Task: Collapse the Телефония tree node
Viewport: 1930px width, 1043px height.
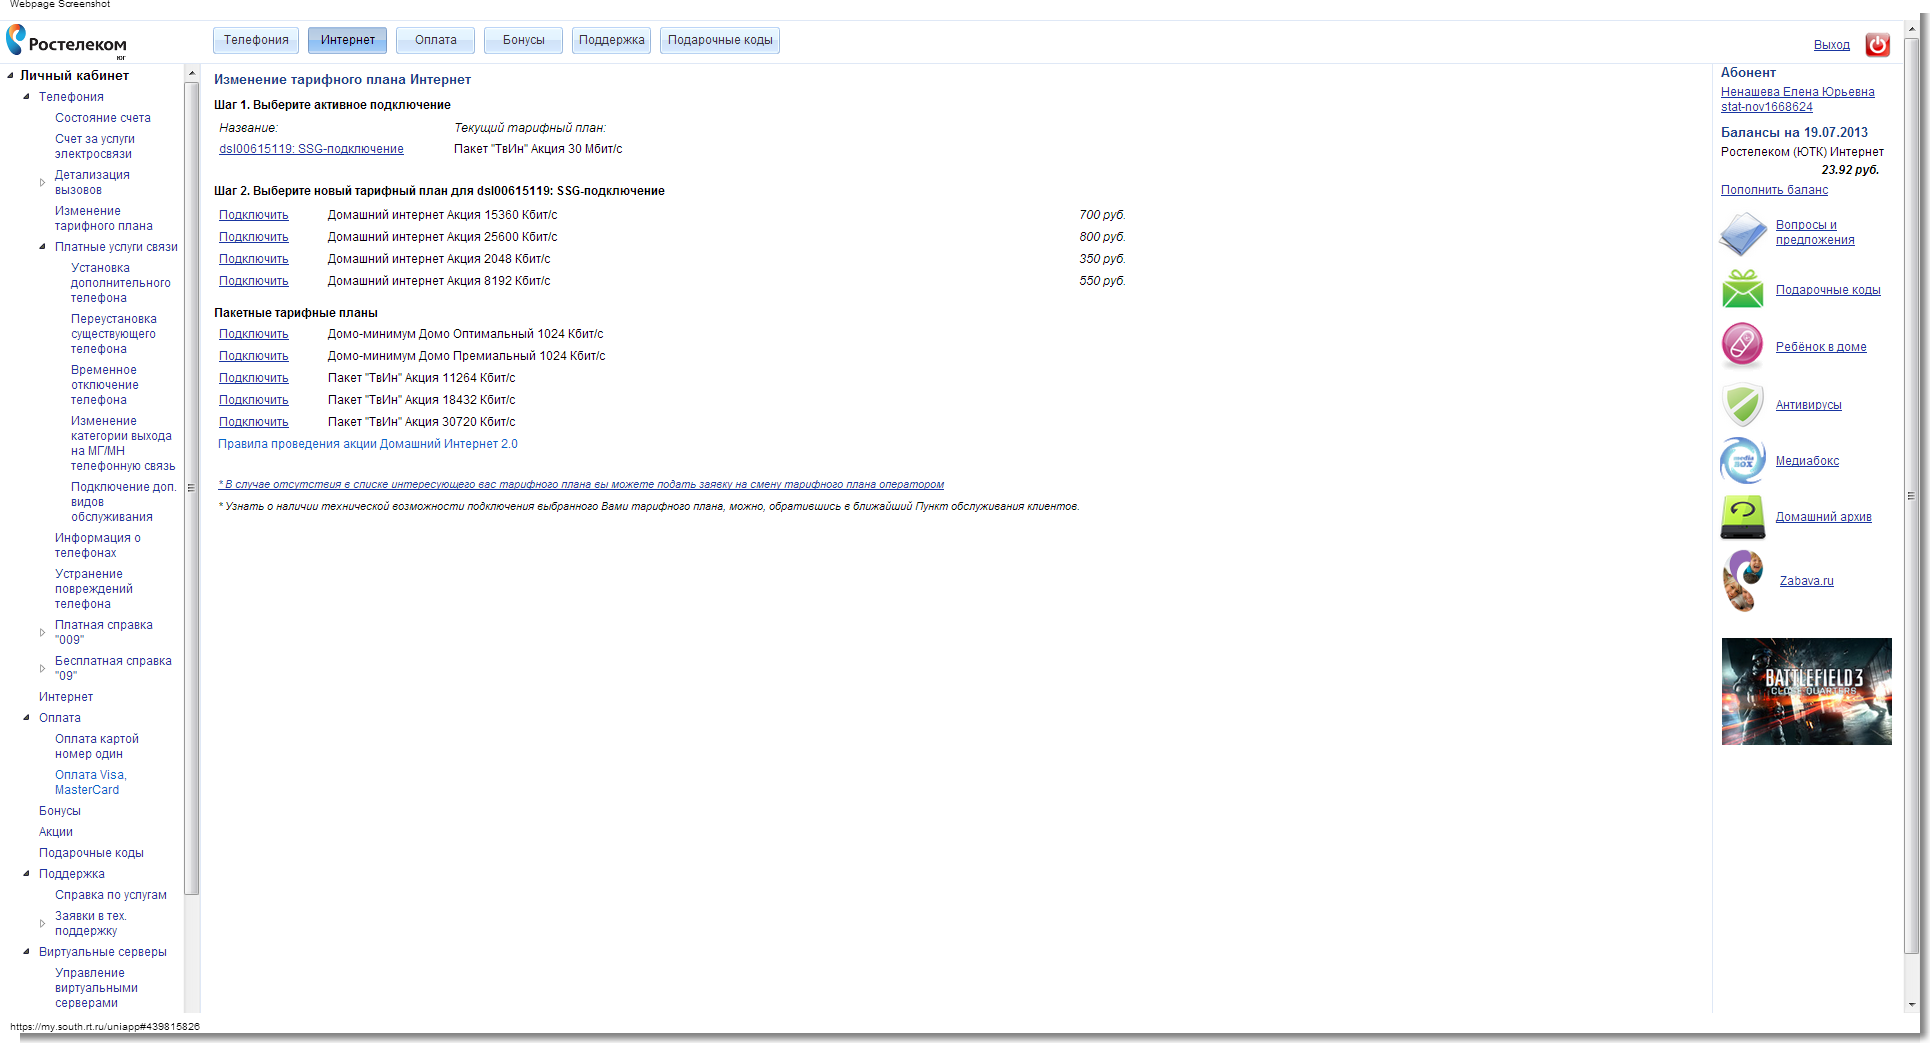Action: tap(26, 96)
